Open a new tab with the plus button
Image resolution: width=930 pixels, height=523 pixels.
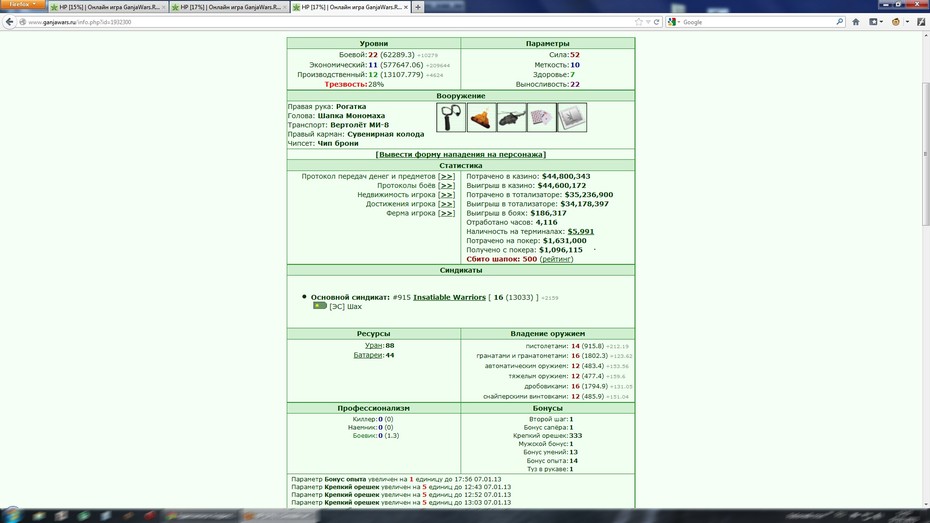(418, 7)
